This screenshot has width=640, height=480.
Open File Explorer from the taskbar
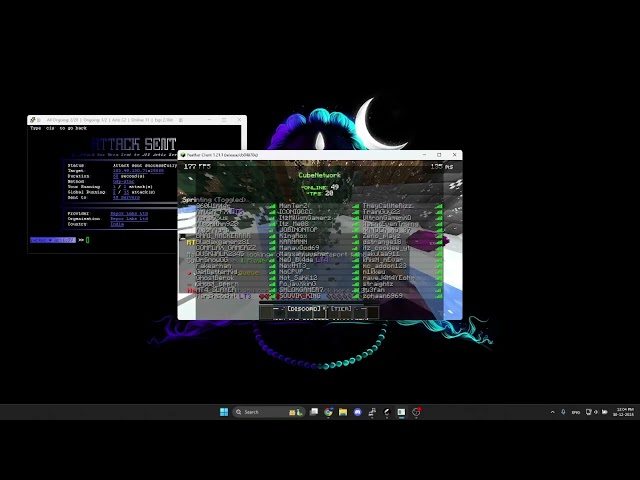[x=343, y=412]
